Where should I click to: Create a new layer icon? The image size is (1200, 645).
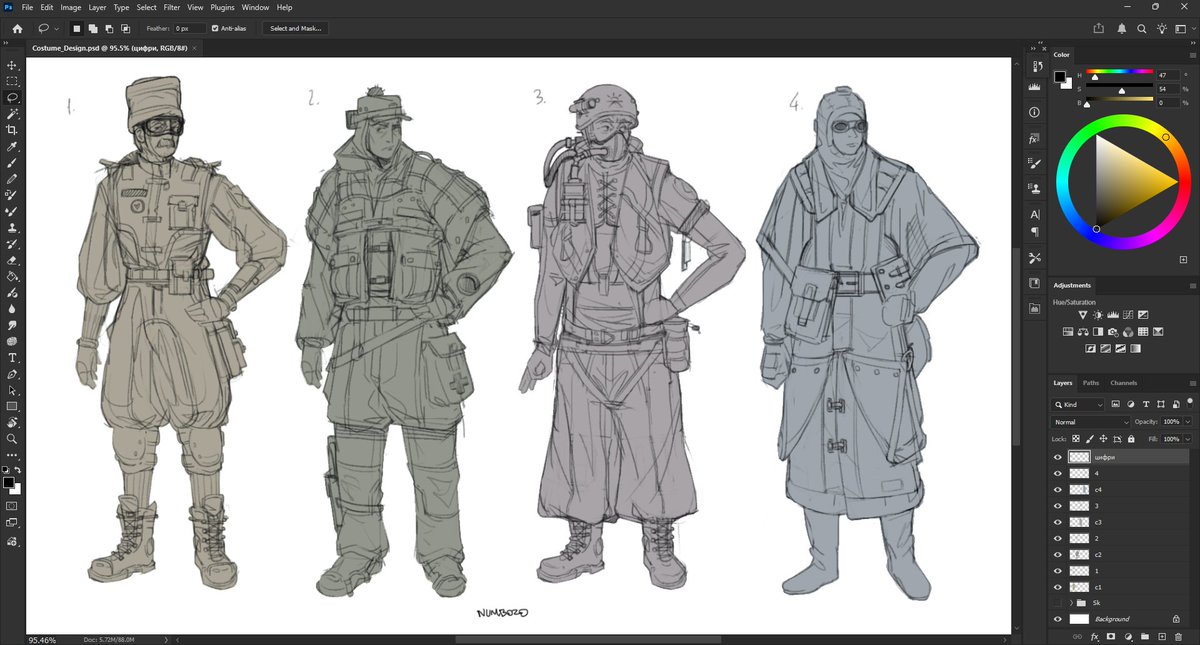point(1161,636)
